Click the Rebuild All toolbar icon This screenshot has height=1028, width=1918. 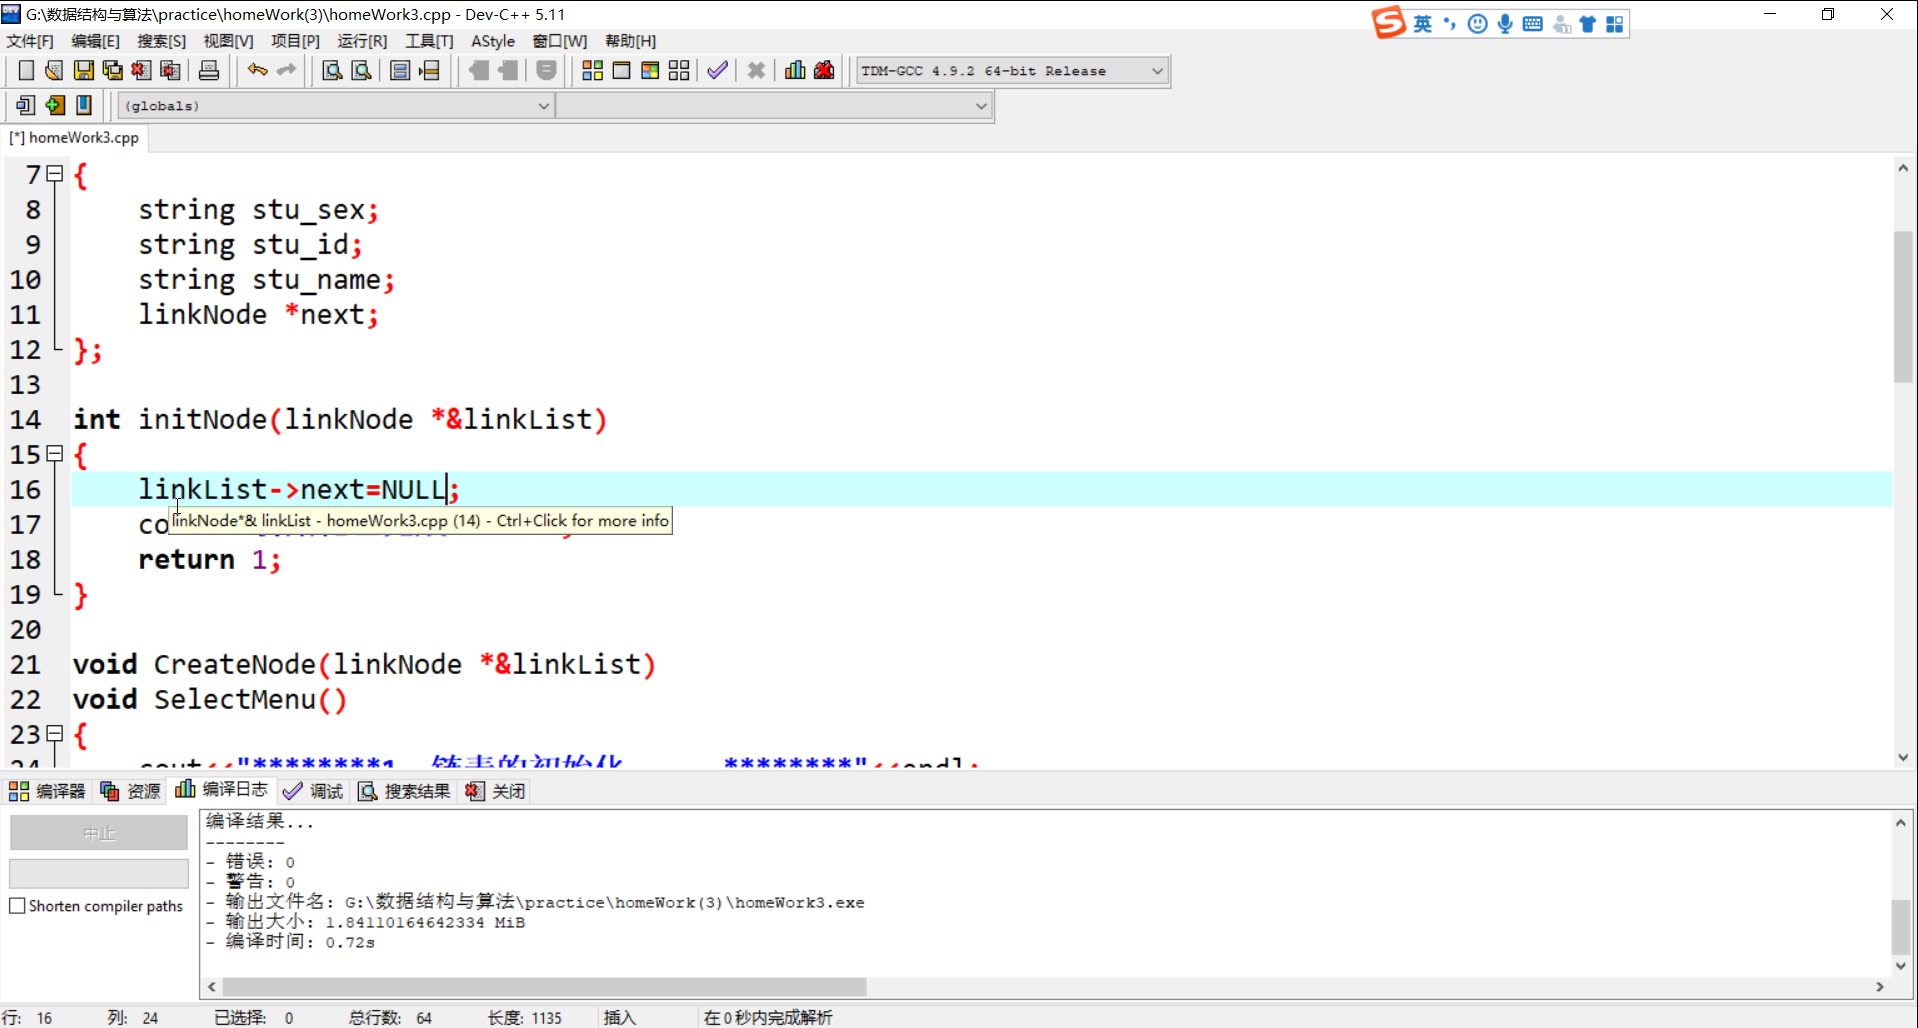(x=679, y=70)
